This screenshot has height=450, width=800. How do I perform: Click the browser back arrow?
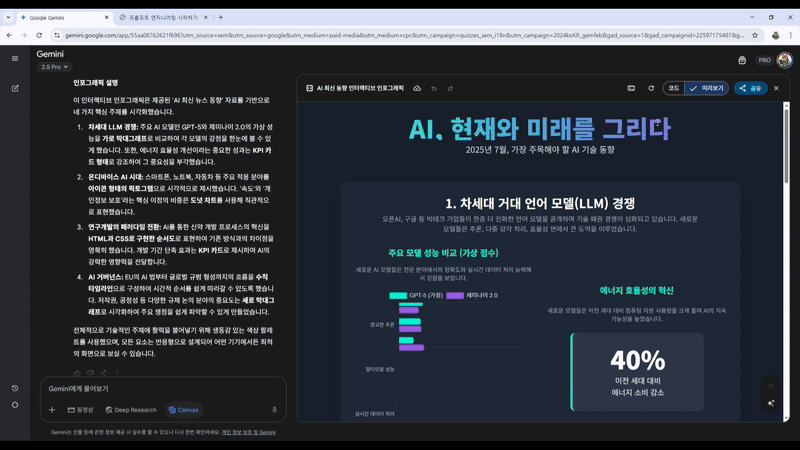click(9, 35)
